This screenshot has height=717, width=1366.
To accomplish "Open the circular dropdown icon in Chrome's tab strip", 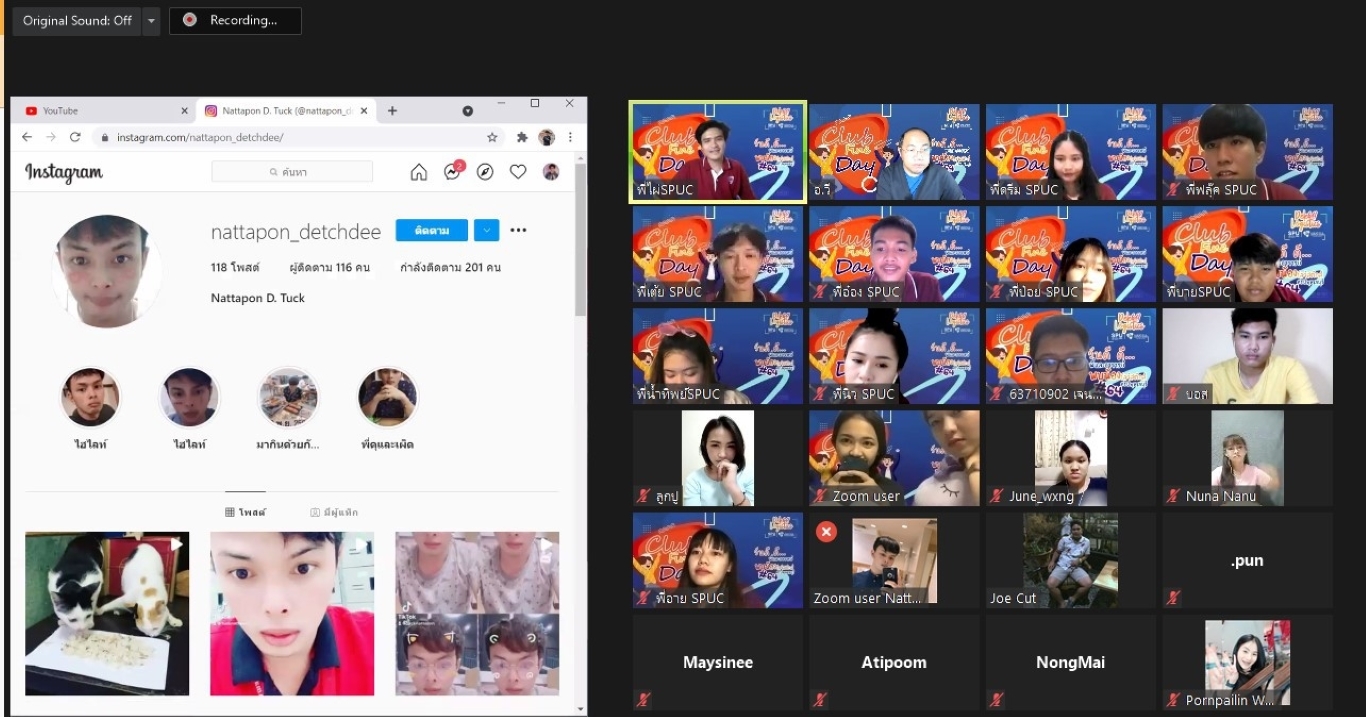I will 467,111.
